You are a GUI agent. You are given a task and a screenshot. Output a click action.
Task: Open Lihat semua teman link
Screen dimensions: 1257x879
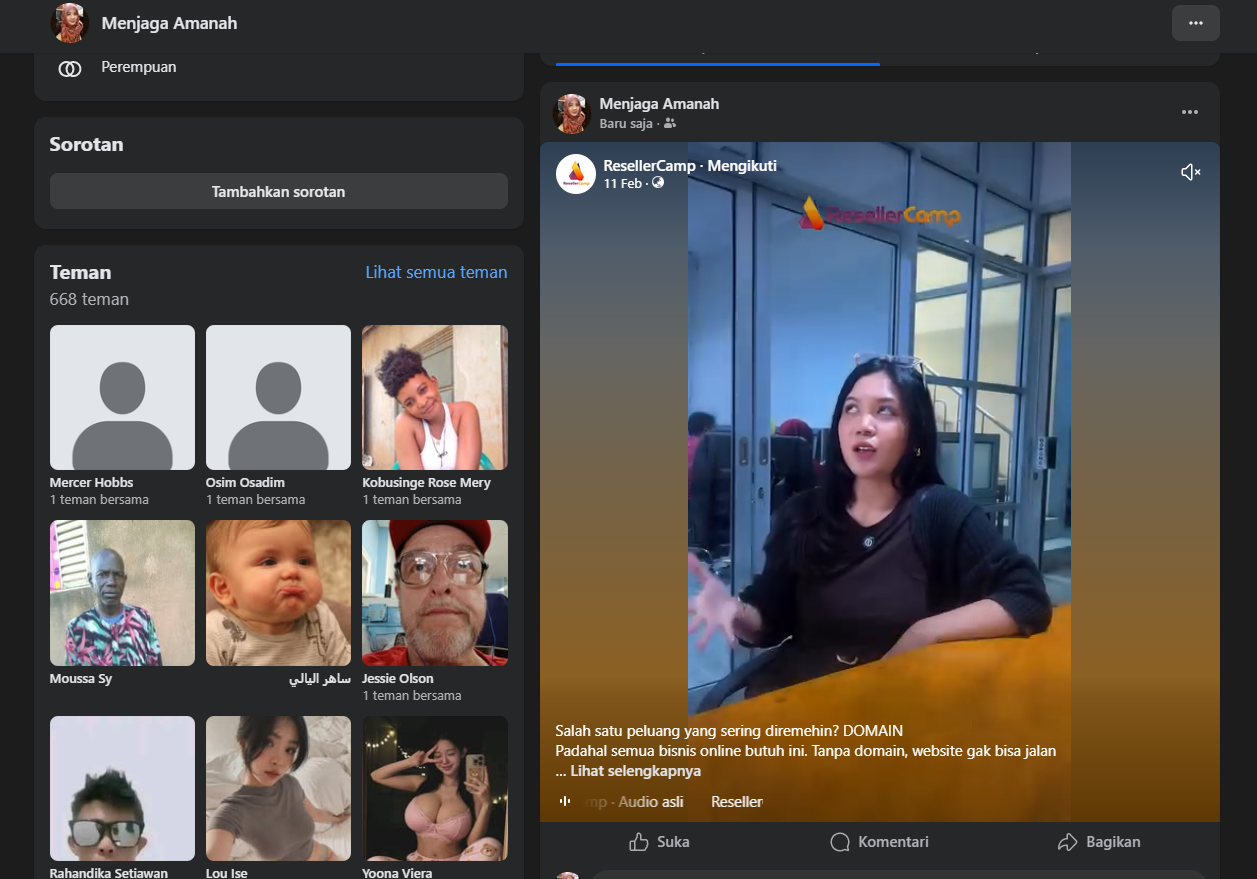(x=436, y=272)
